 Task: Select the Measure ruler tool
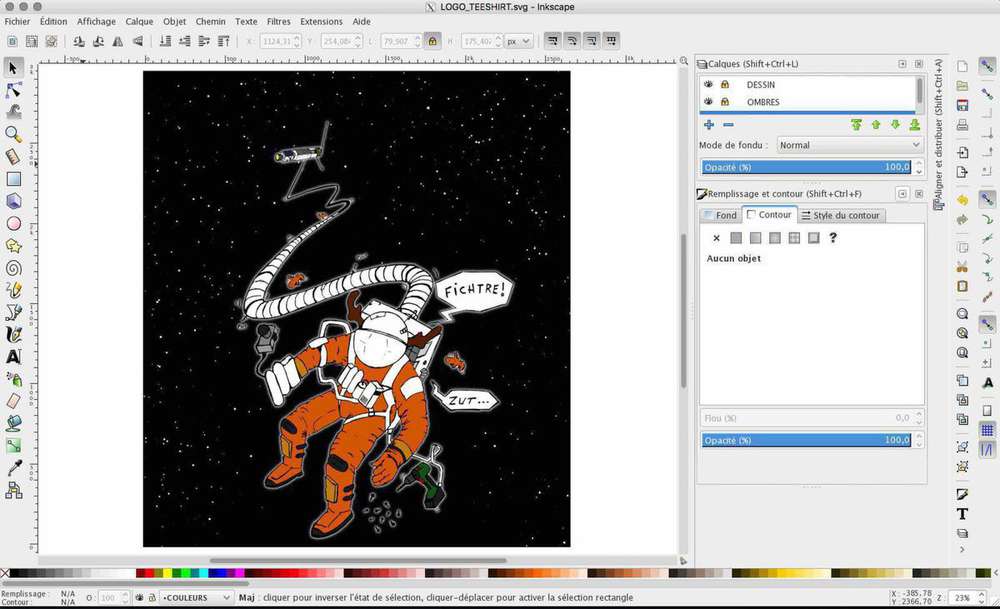pos(13,157)
